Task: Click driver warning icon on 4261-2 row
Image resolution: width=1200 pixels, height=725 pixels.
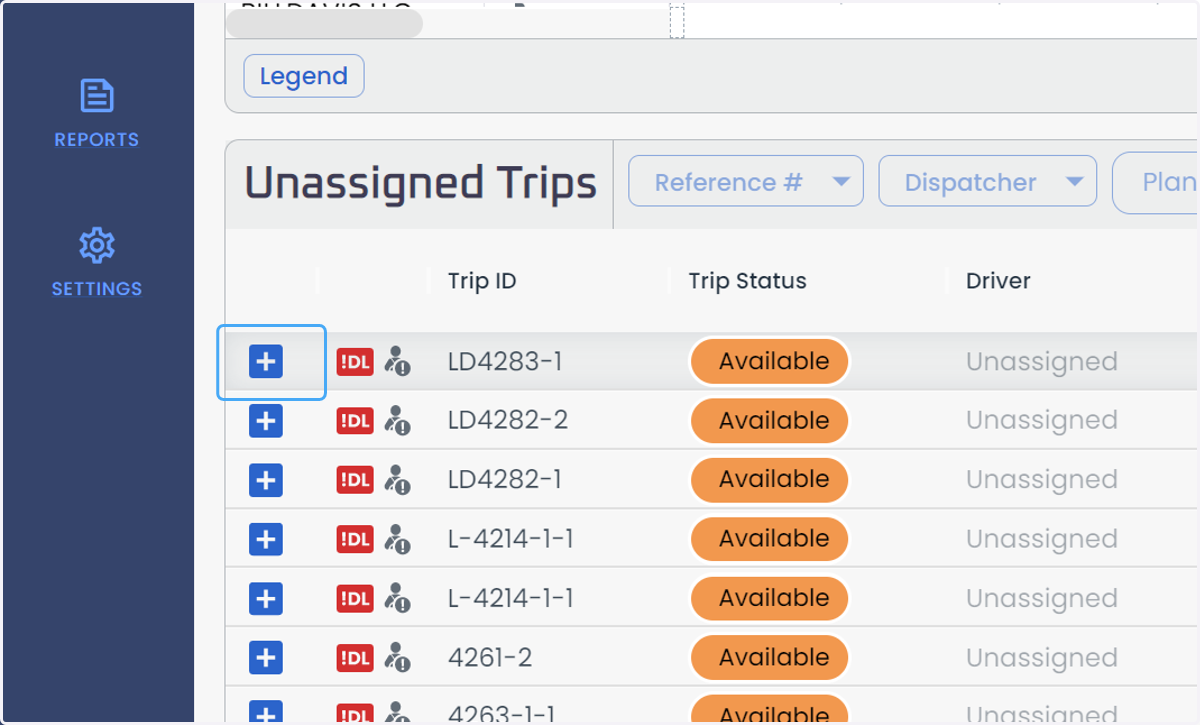Action: 398,658
